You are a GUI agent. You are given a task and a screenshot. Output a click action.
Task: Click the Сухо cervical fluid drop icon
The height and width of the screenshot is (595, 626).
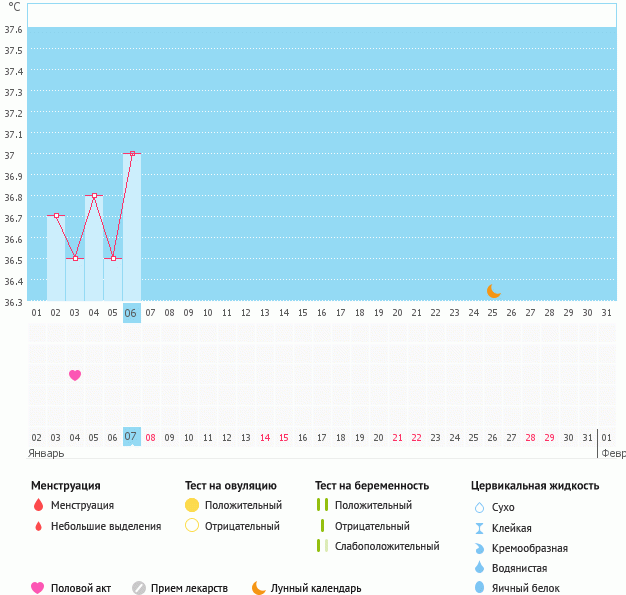pyautogui.click(x=479, y=508)
